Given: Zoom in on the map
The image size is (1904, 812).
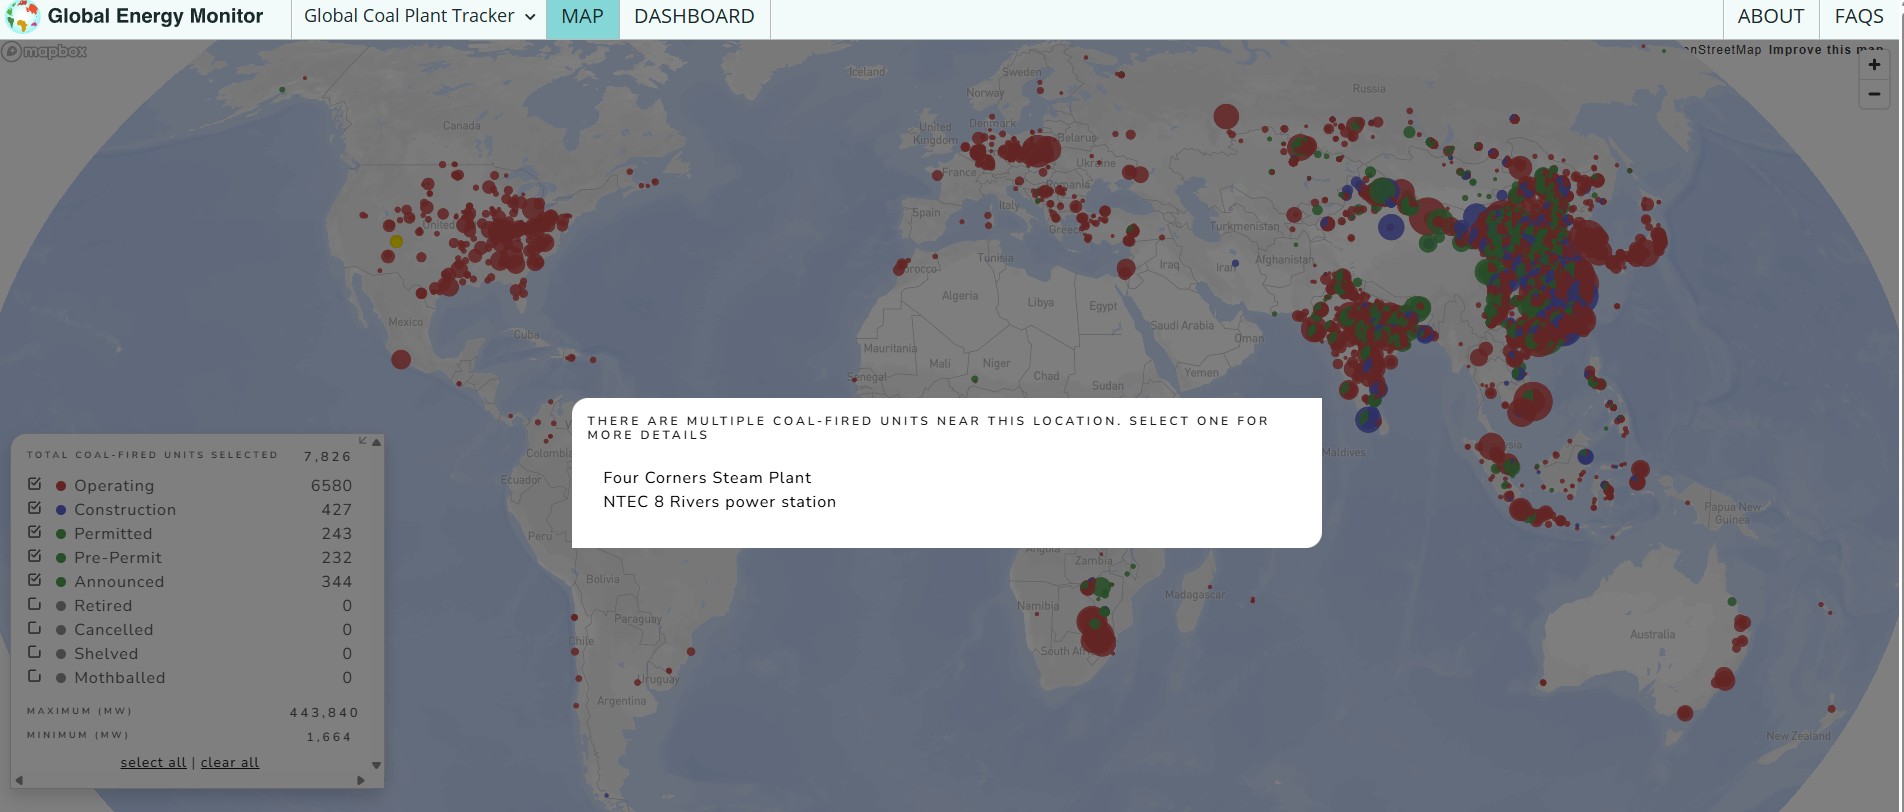Looking at the screenshot, I should 1874,65.
